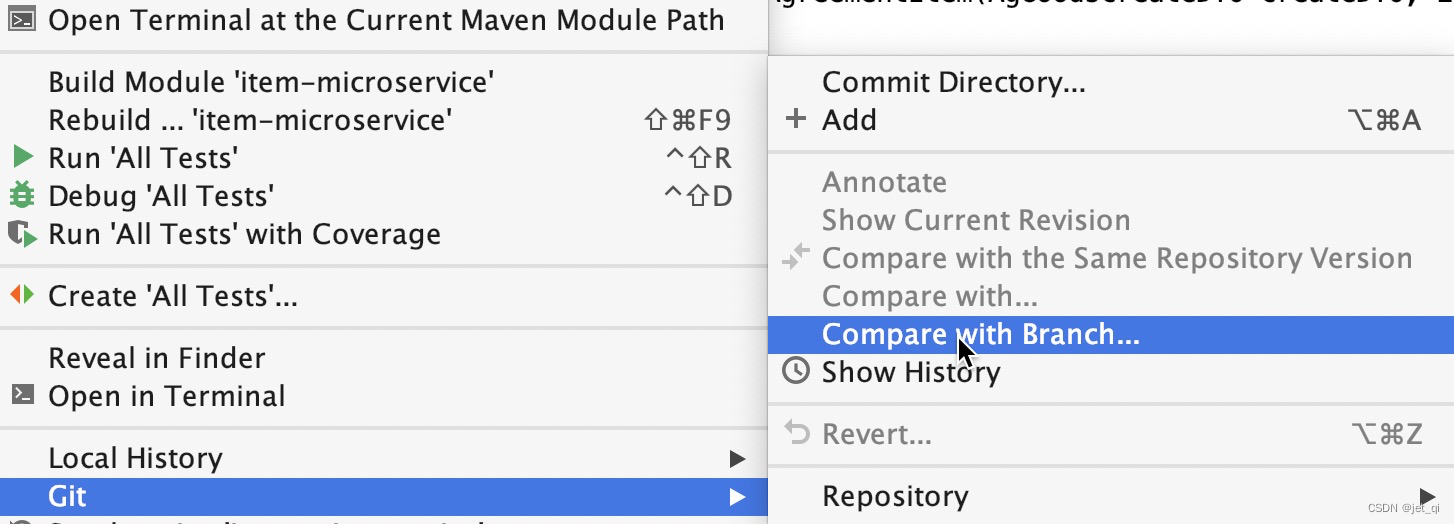Click the Compare with Same Repository arrows icon
This screenshot has height=524, width=1454.
[x=796, y=258]
